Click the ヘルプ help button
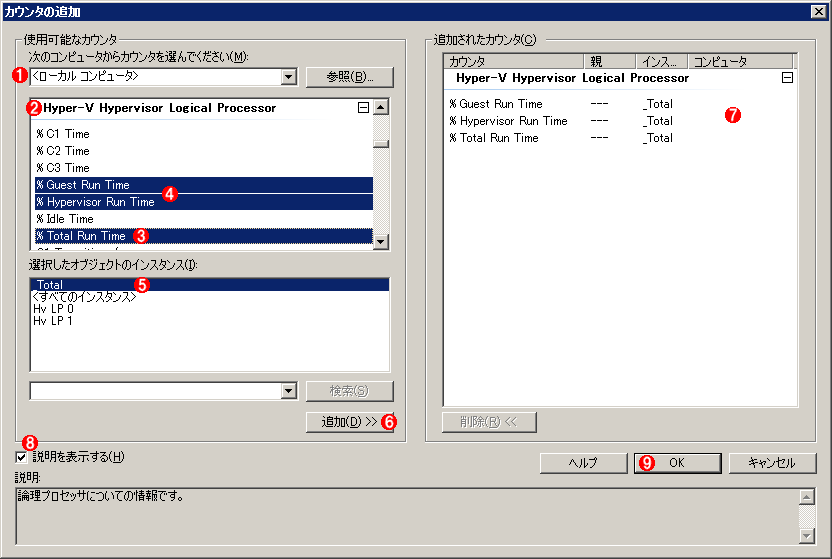The height and width of the screenshot is (559, 832). pyautogui.click(x=584, y=463)
